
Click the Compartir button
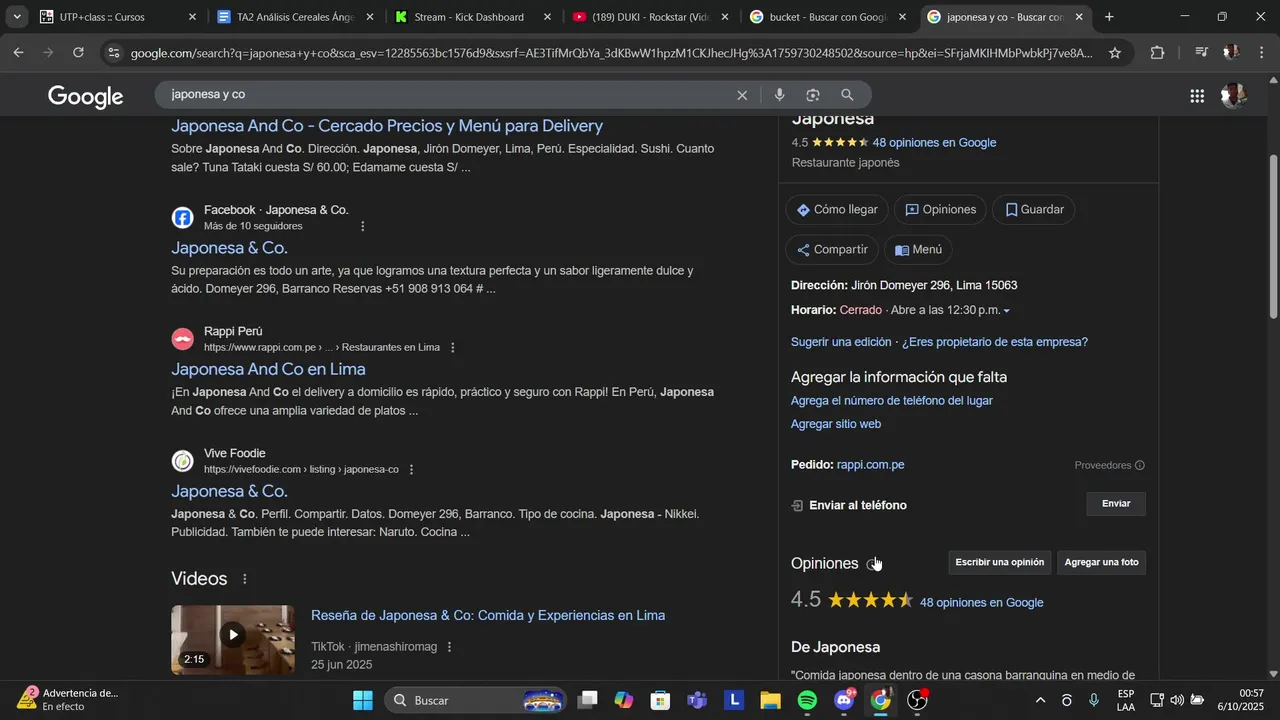pos(832,250)
